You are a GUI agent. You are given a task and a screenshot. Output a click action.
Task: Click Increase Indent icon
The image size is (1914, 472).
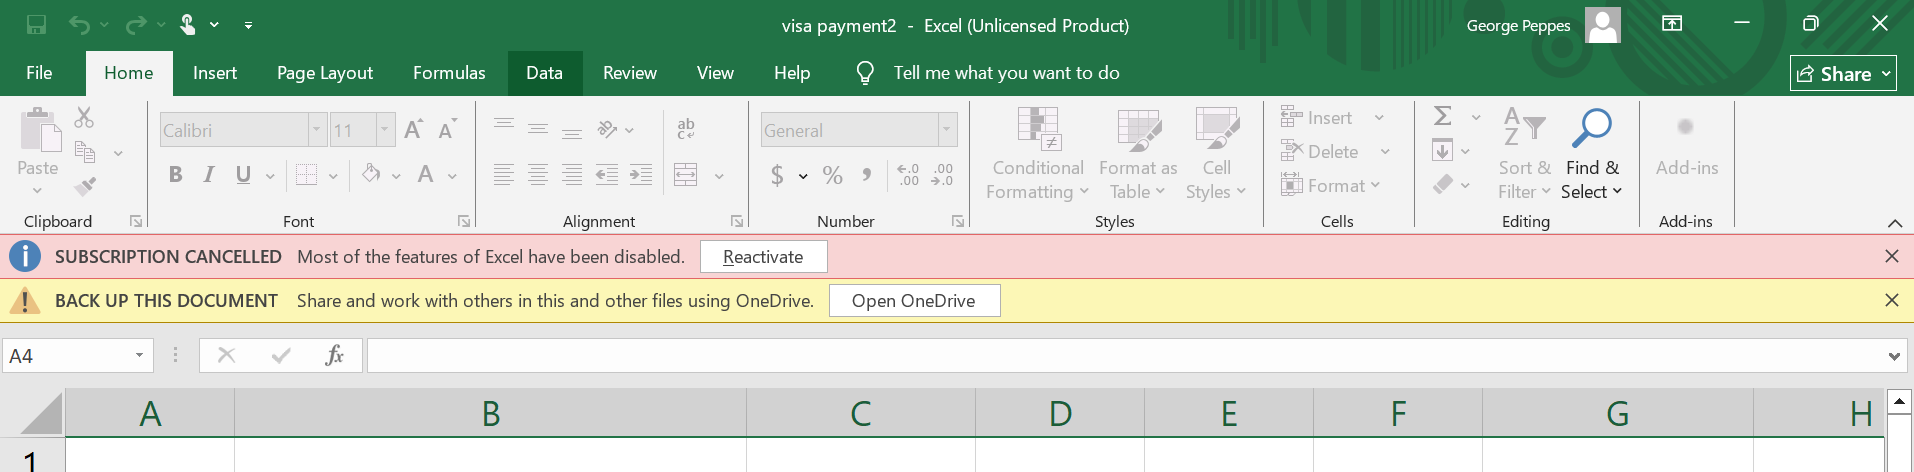[641, 175]
